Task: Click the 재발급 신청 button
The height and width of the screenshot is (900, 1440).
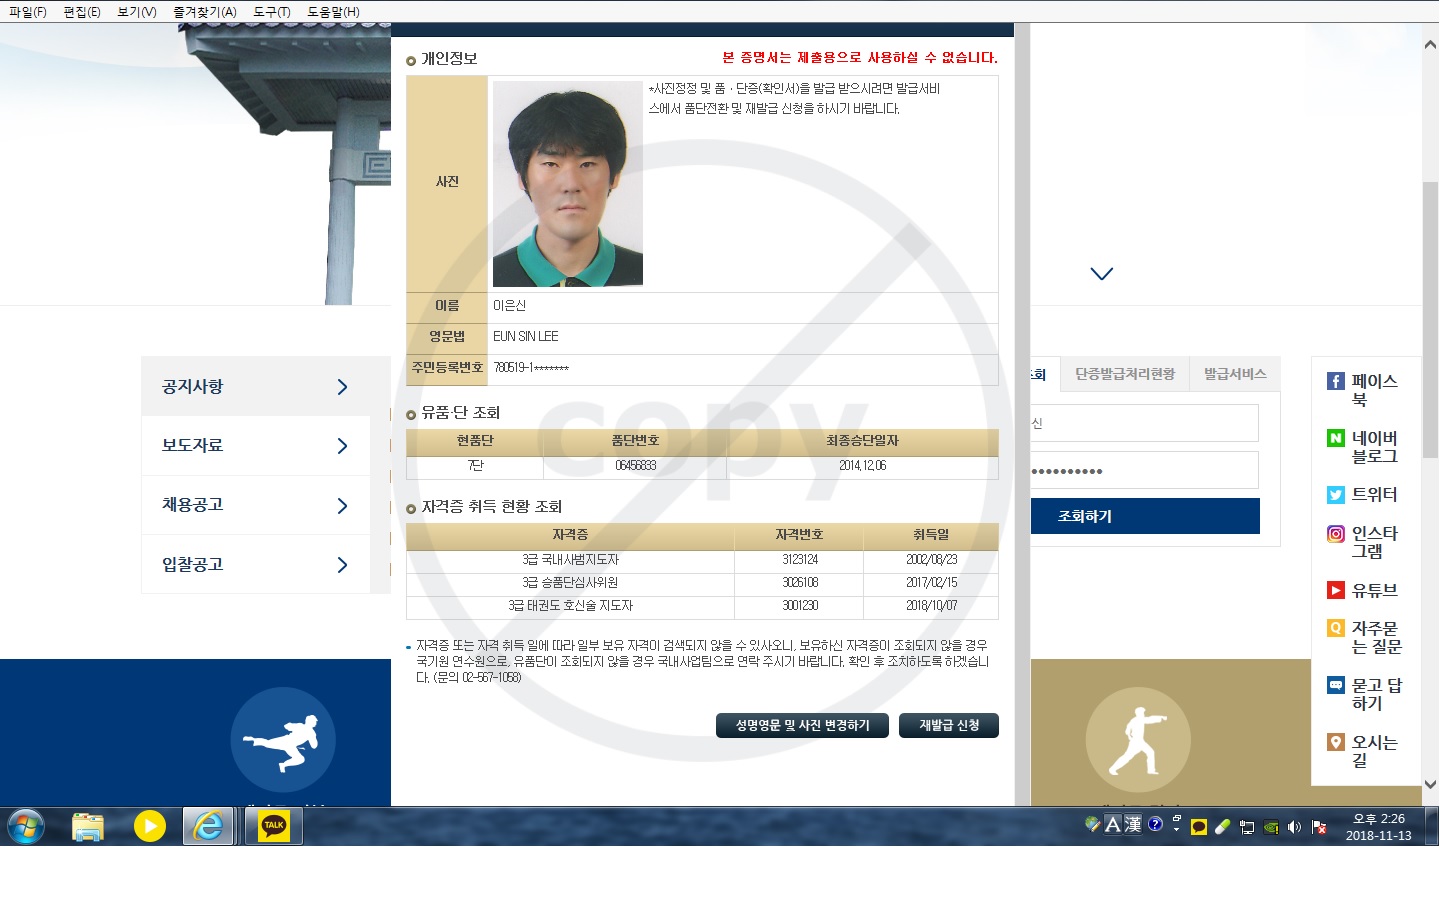Action: [x=949, y=725]
